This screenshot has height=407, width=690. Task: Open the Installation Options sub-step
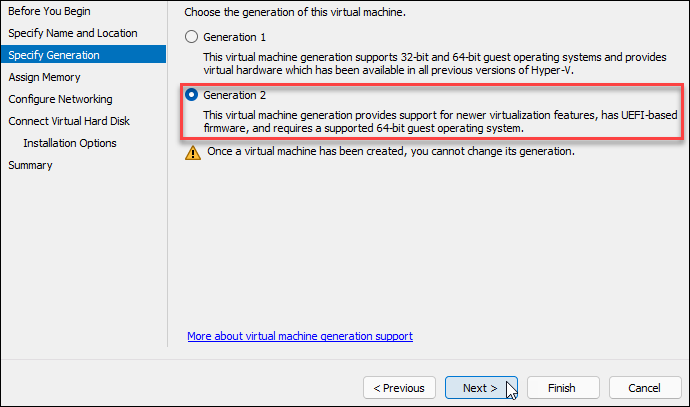click(x=69, y=143)
